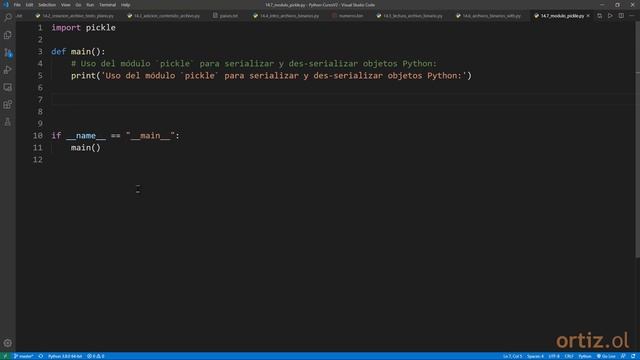640x360 pixels.
Task: Change the CRLF end of line sequence
Action: click(569, 356)
